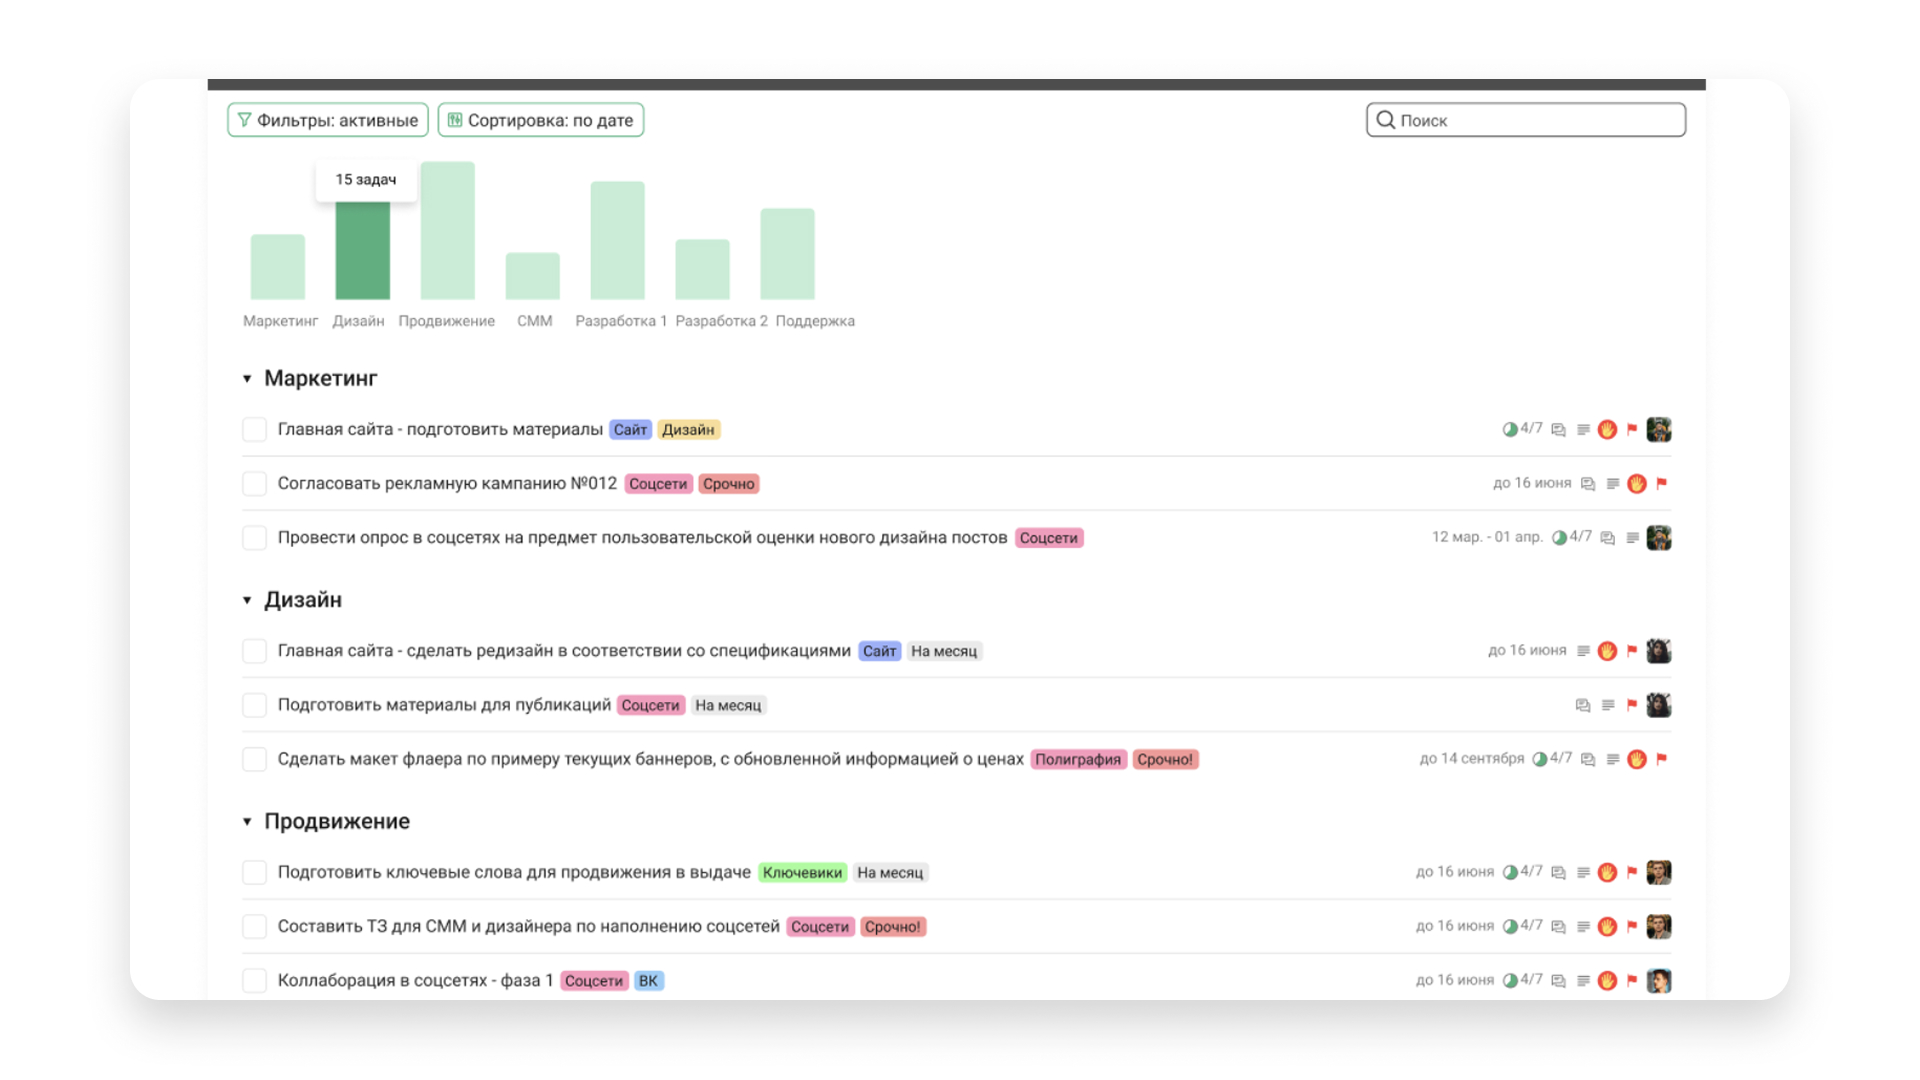Tick checkbox for 'Подготовить материалы для публикаций'
The image size is (1920, 1080).
254,705
